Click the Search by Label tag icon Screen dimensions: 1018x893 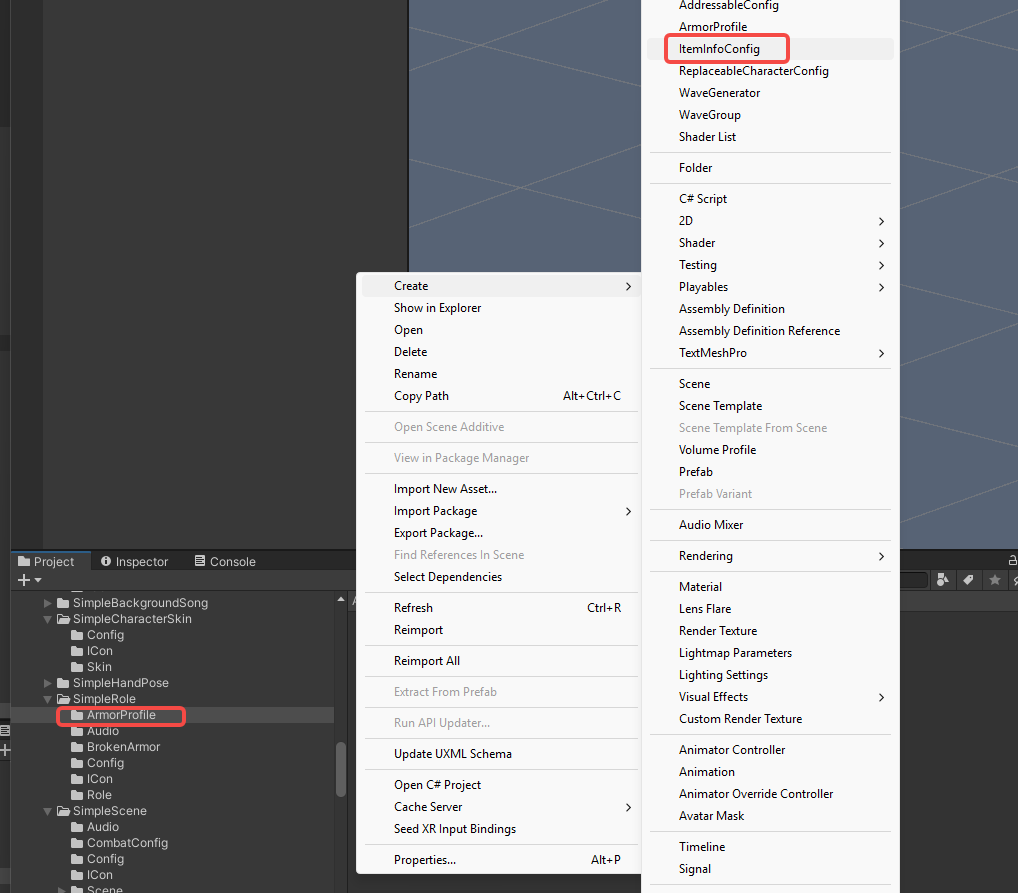coord(968,580)
